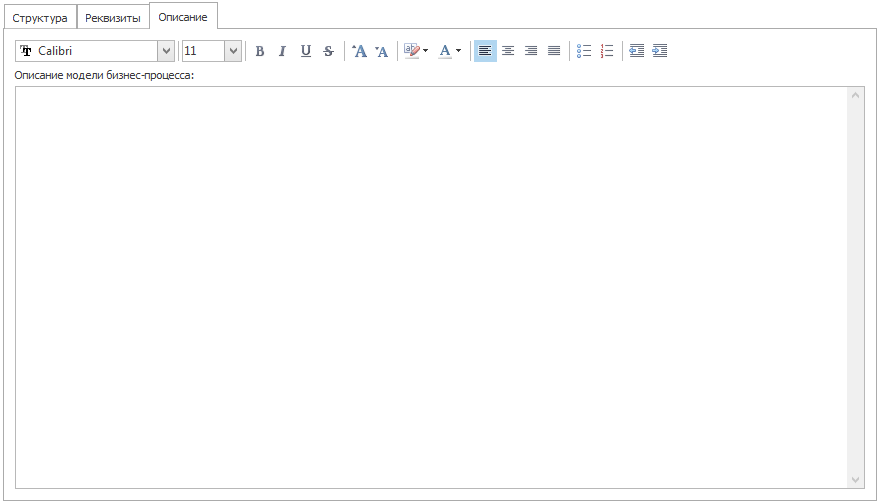Insert a numbered list
The width and height of the screenshot is (881, 504).
(x=607, y=51)
